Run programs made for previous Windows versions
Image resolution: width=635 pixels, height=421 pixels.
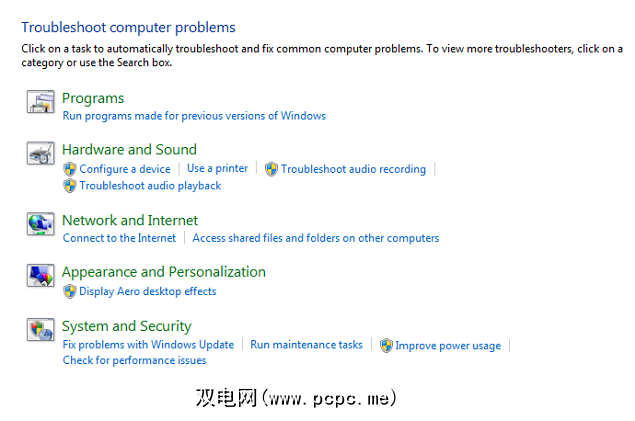(194, 116)
